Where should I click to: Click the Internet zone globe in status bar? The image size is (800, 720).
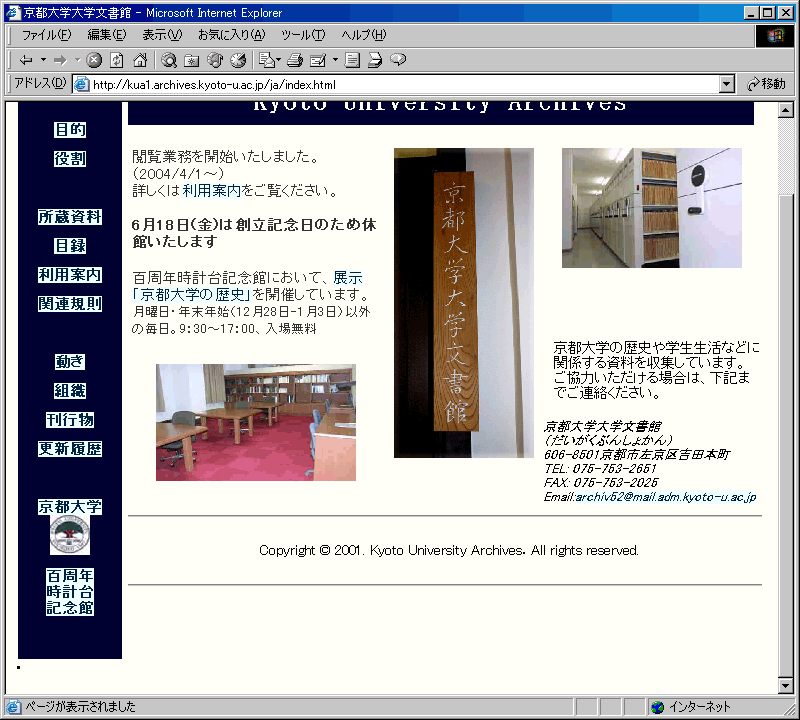pos(657,707)
